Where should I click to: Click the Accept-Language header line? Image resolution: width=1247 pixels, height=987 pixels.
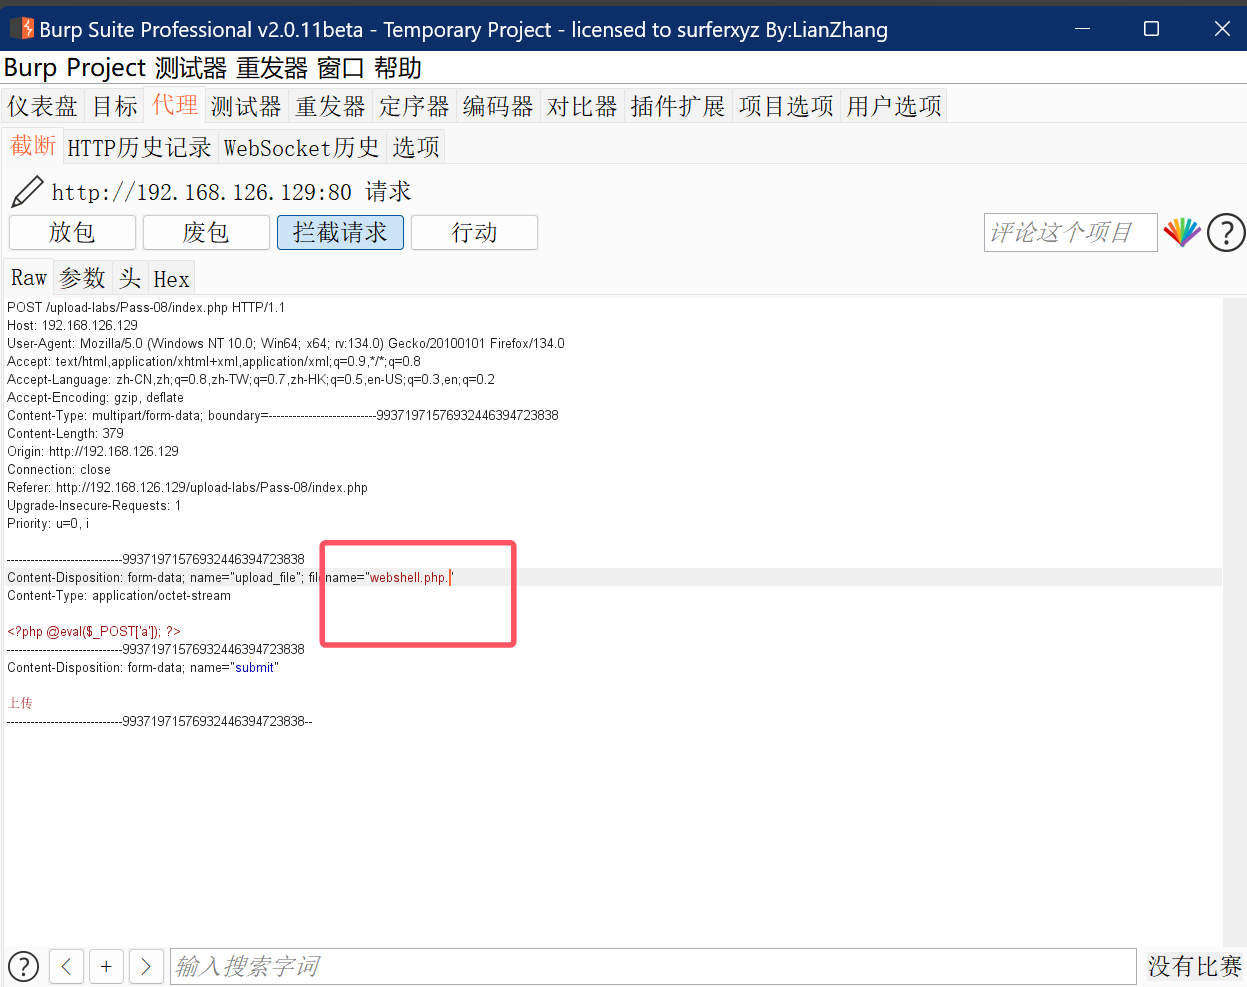tap(251, 379)
